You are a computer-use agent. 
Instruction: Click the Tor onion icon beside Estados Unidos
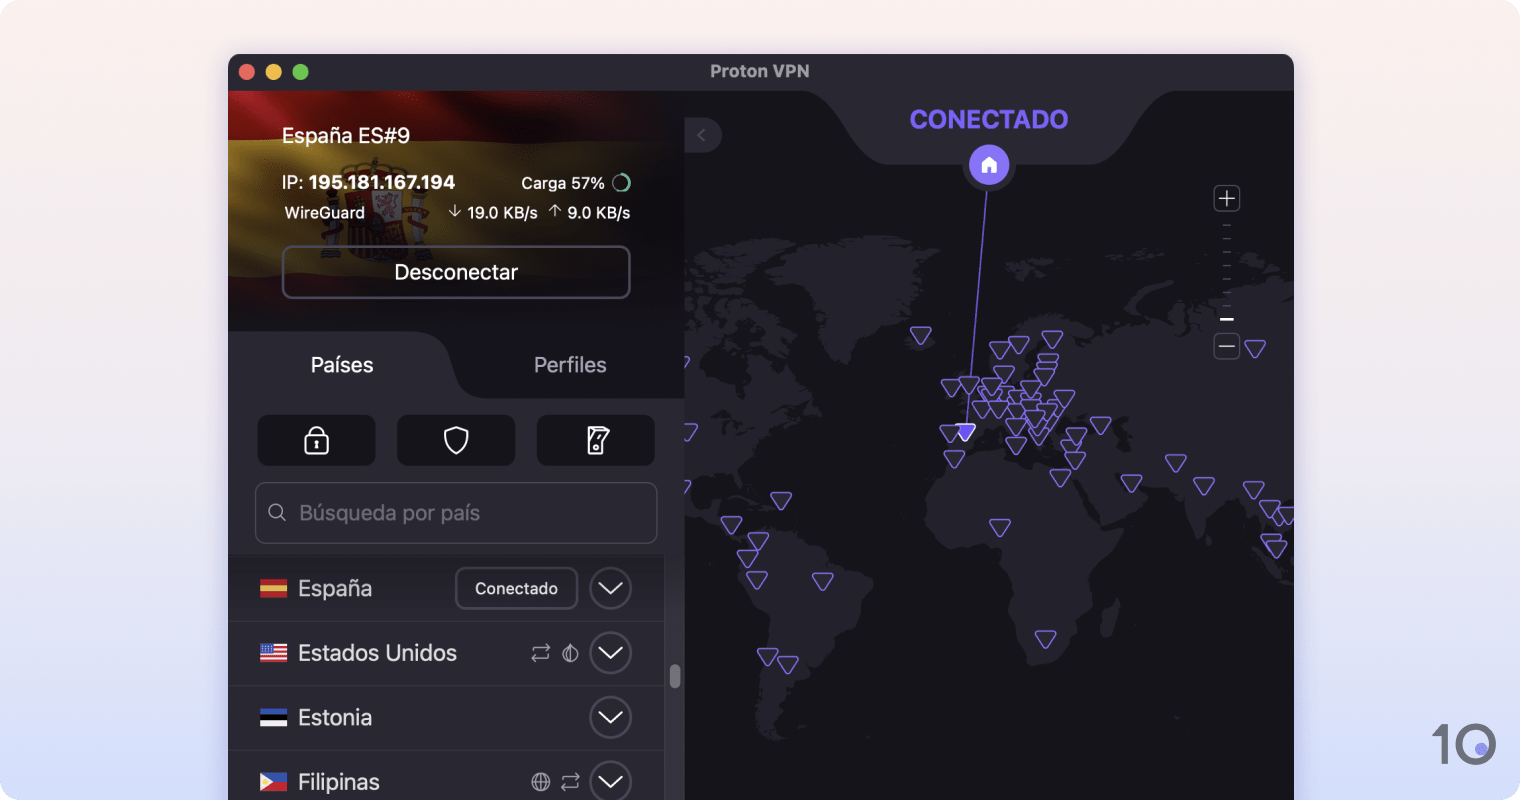click(x=569, y=653)
